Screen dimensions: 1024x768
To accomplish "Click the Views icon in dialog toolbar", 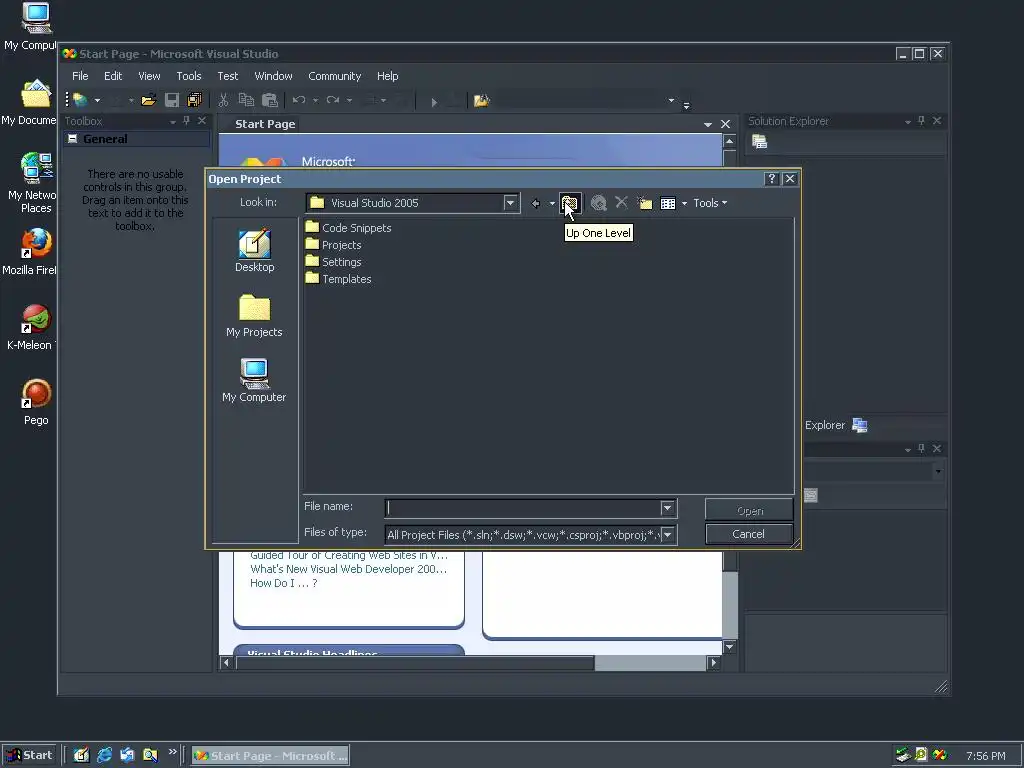I will click(x=667, y=203).
